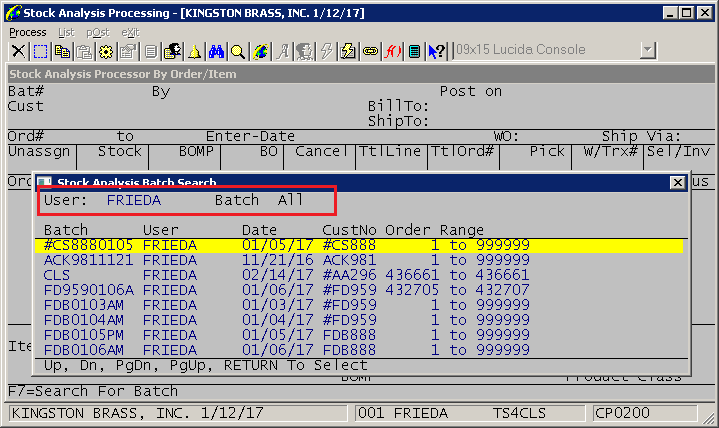Click the notes-with-person-head icon

coord(172,51)
